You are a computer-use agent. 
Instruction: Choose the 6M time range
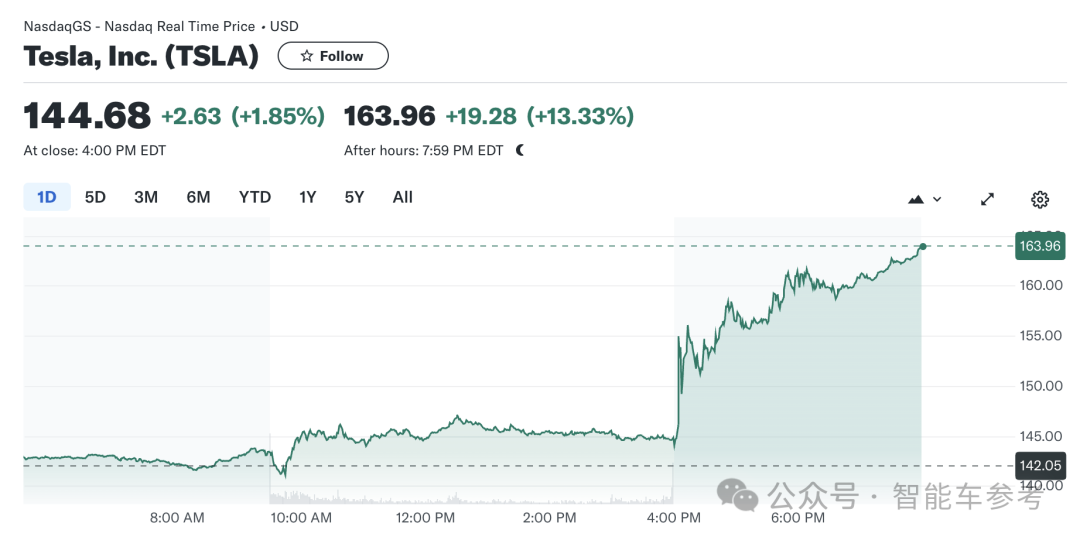(198, 197)
